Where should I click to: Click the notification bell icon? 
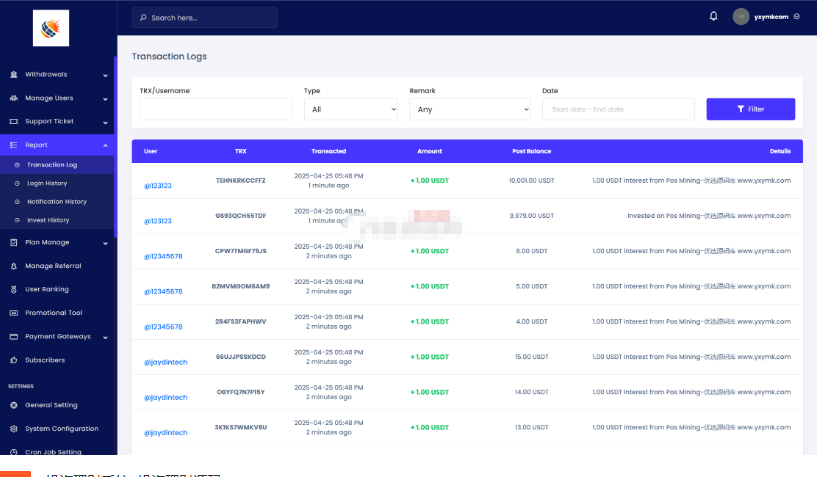tap(713, 16)
